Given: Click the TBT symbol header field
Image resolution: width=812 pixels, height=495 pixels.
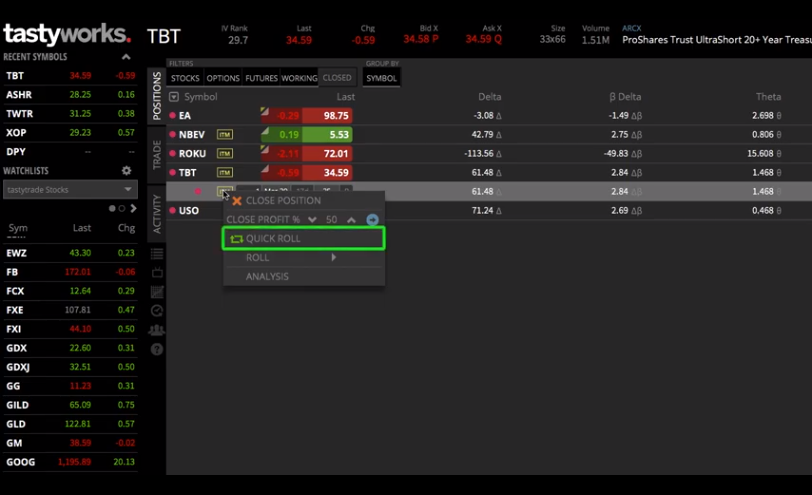Looking at the screenshot, I should (164, 36).
